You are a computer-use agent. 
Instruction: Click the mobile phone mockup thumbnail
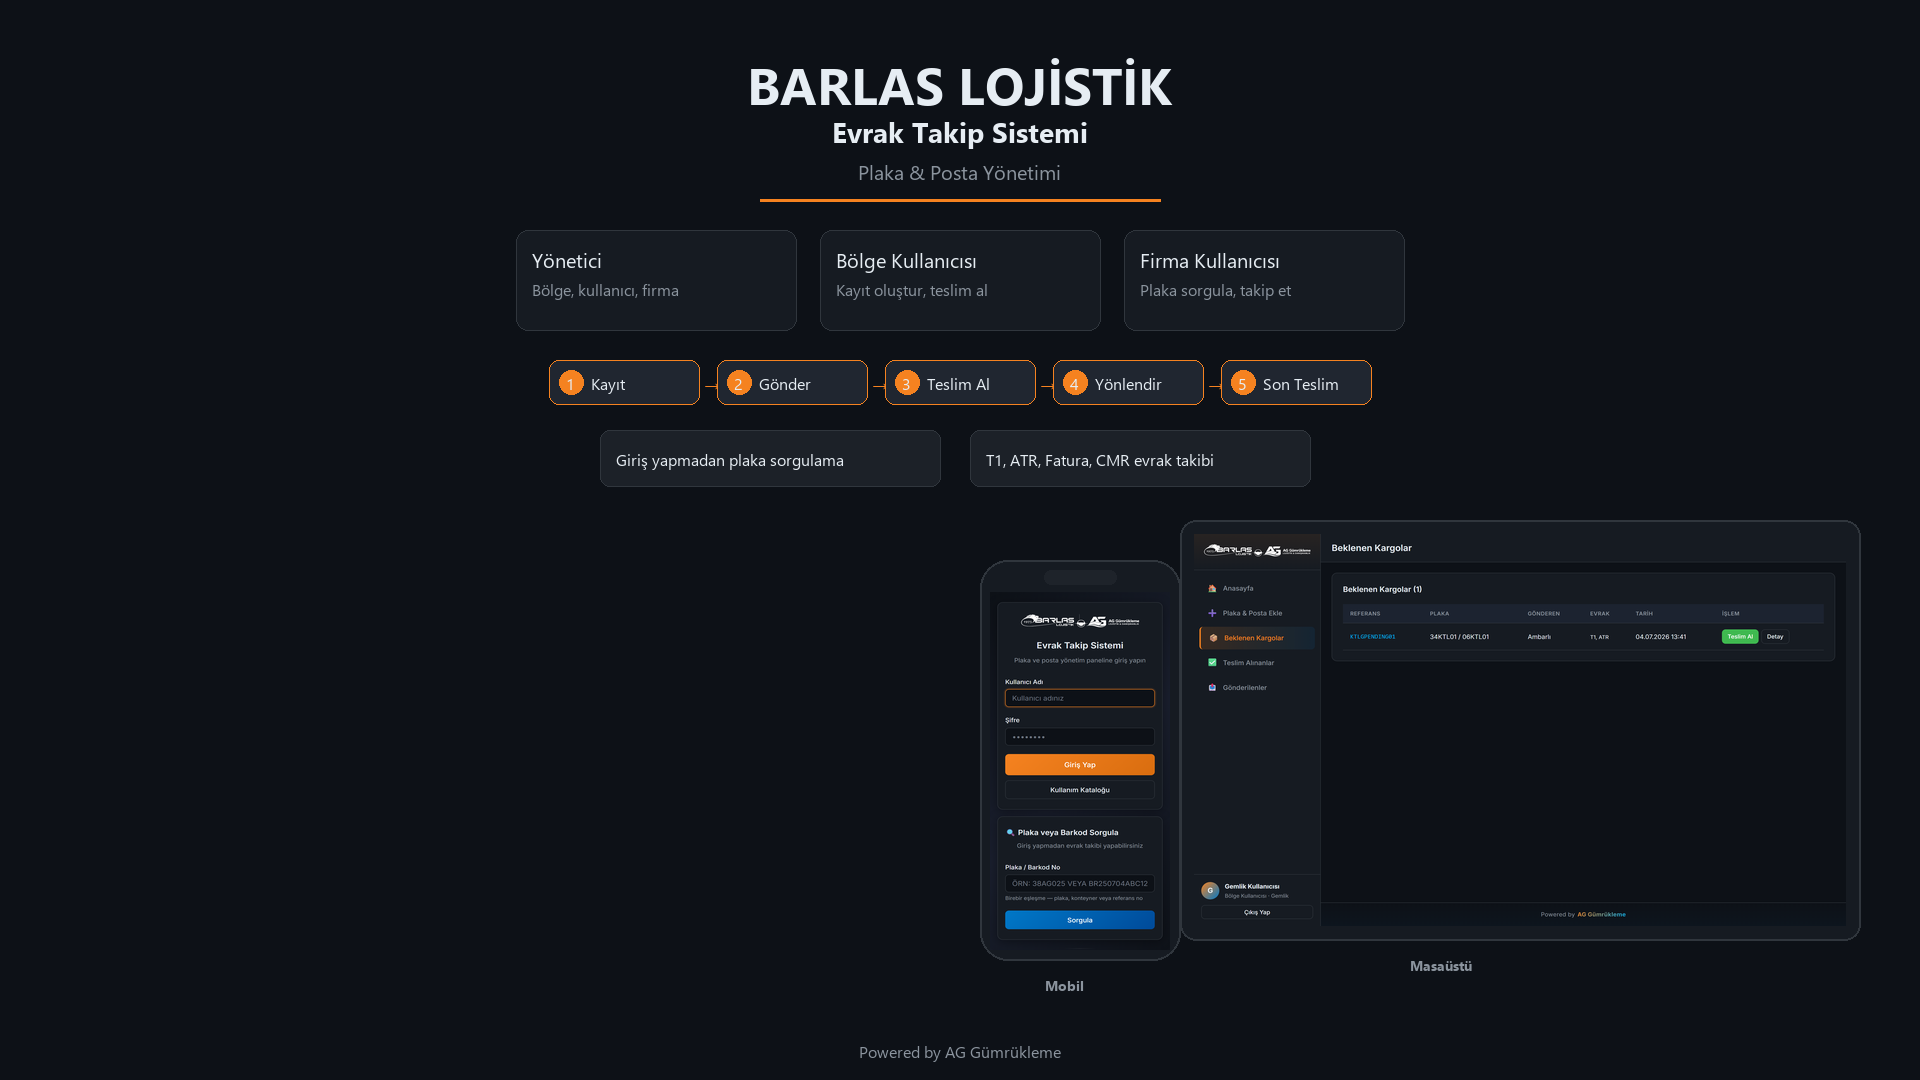1080,760
